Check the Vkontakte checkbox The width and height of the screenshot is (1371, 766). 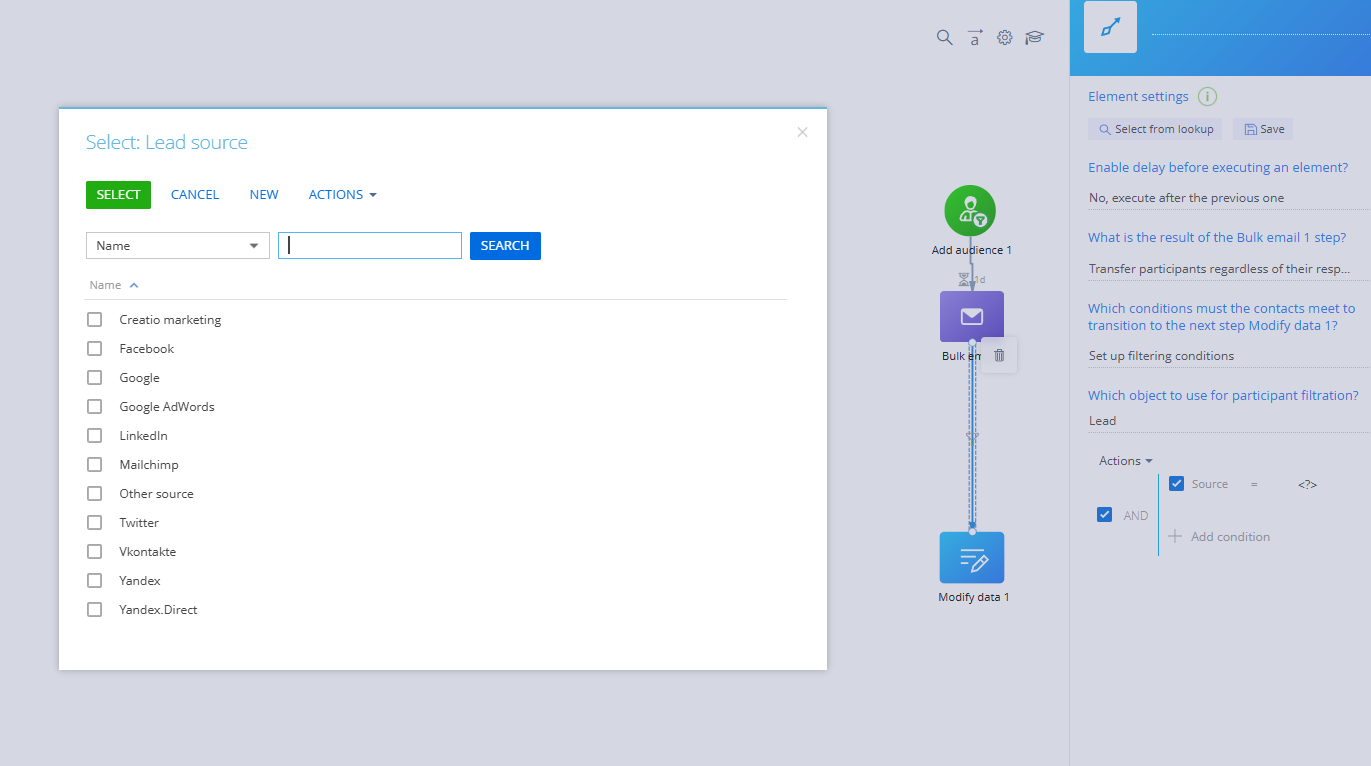pyautogui.click(x=95, y=552)
